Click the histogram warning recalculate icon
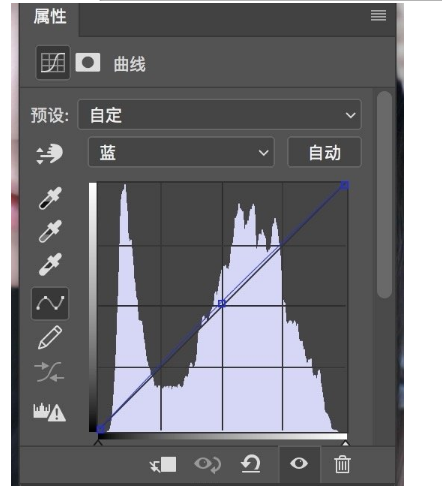Screen dimensions: 442x486 (x=50, y=412)
